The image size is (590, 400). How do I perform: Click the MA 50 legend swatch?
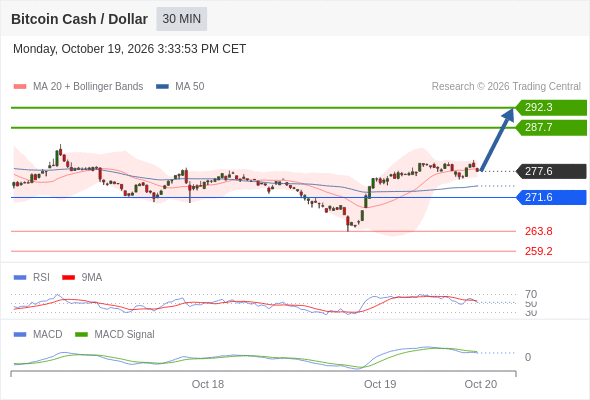coord(163,87)
